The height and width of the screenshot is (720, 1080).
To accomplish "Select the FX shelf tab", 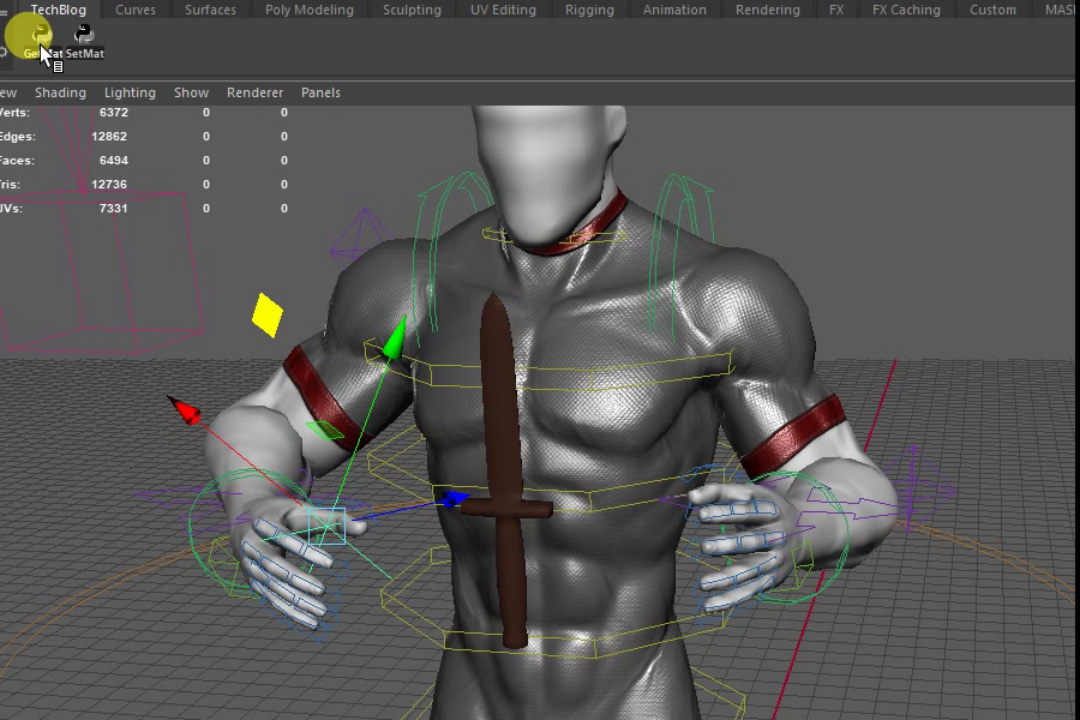I will [x=836, y=10].
